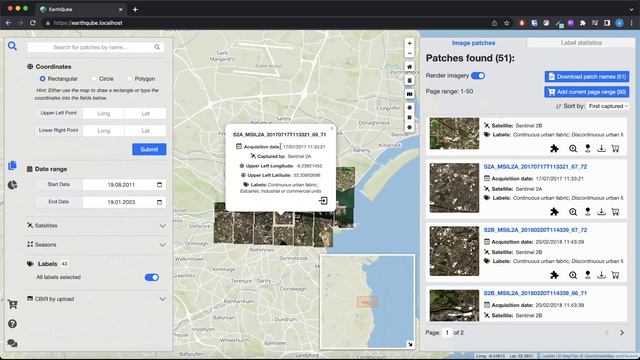Click puzzle icon for S2B_MSIL2A_20180220T114339_67_72
The image size is (640, 360).
[x=554, y=275]
